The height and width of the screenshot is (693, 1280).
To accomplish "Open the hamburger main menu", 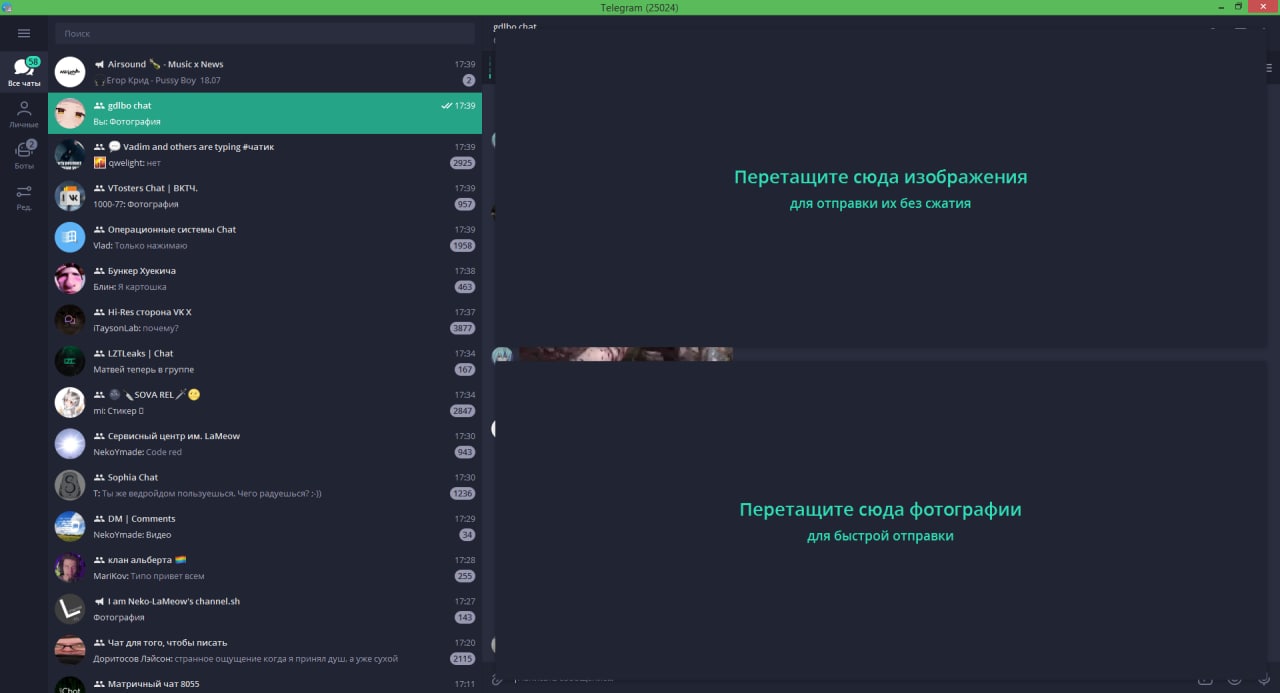I will (x=24, y=33).
